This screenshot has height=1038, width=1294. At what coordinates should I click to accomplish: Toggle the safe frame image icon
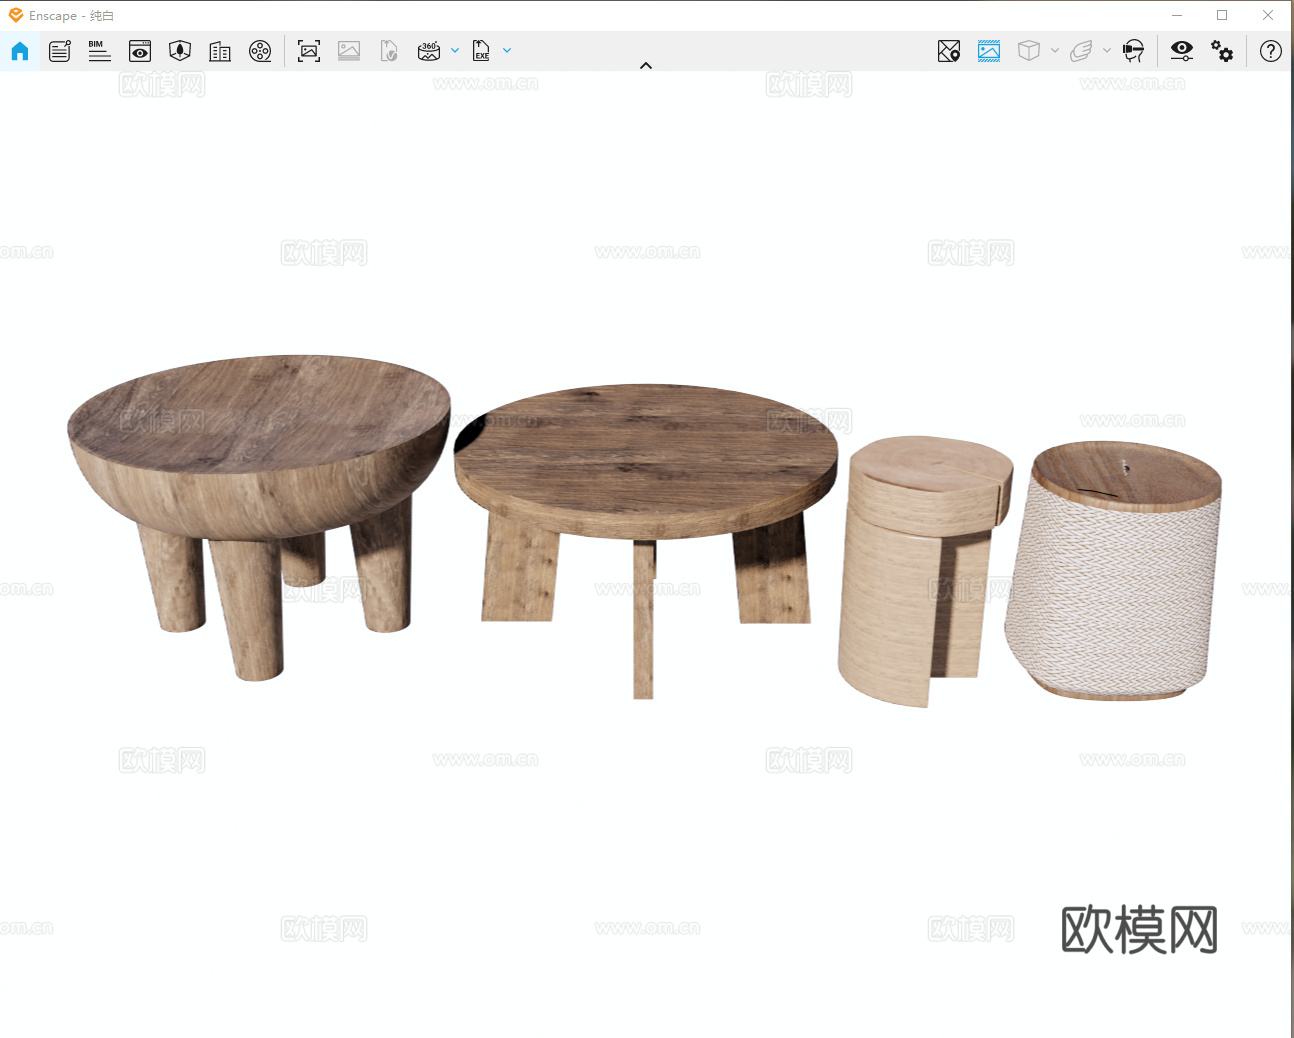coord(989,51)
